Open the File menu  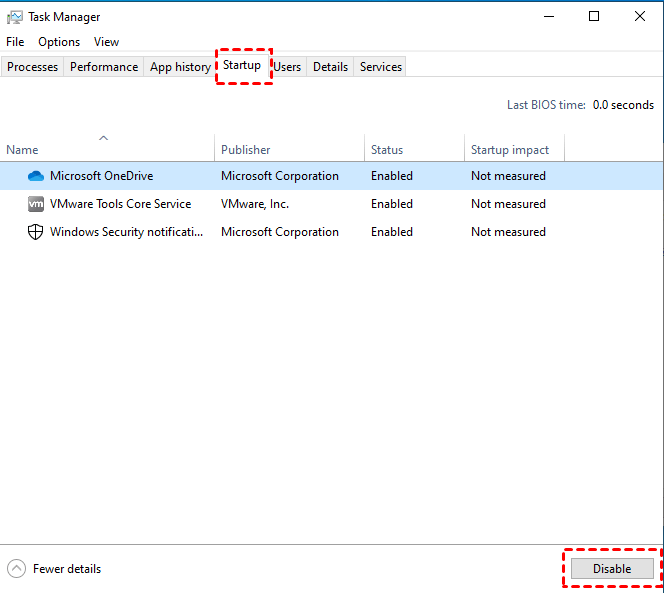coord(15,42)
